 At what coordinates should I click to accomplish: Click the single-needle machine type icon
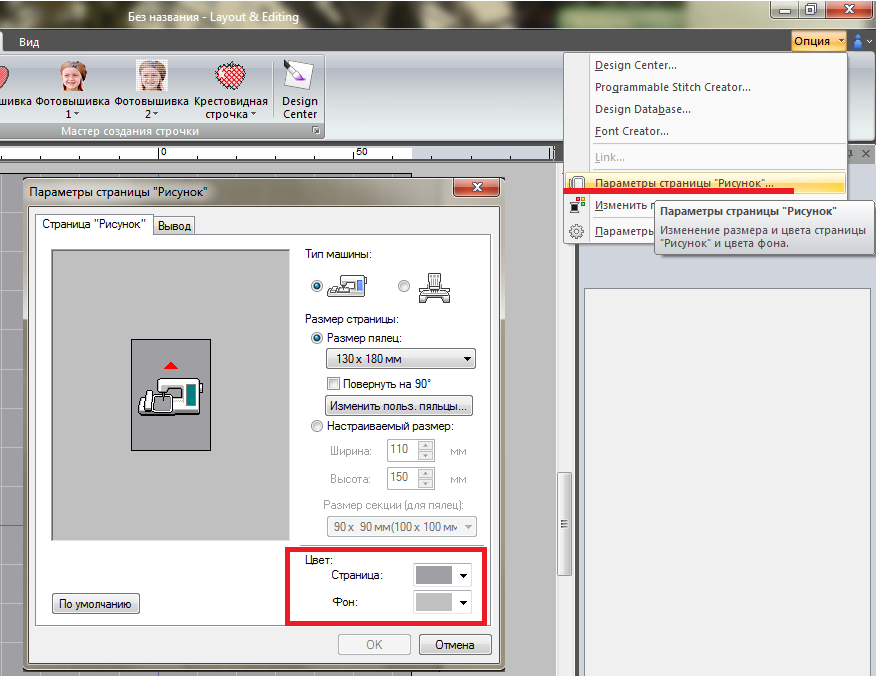pyautogui.click(x=347, y=285)
